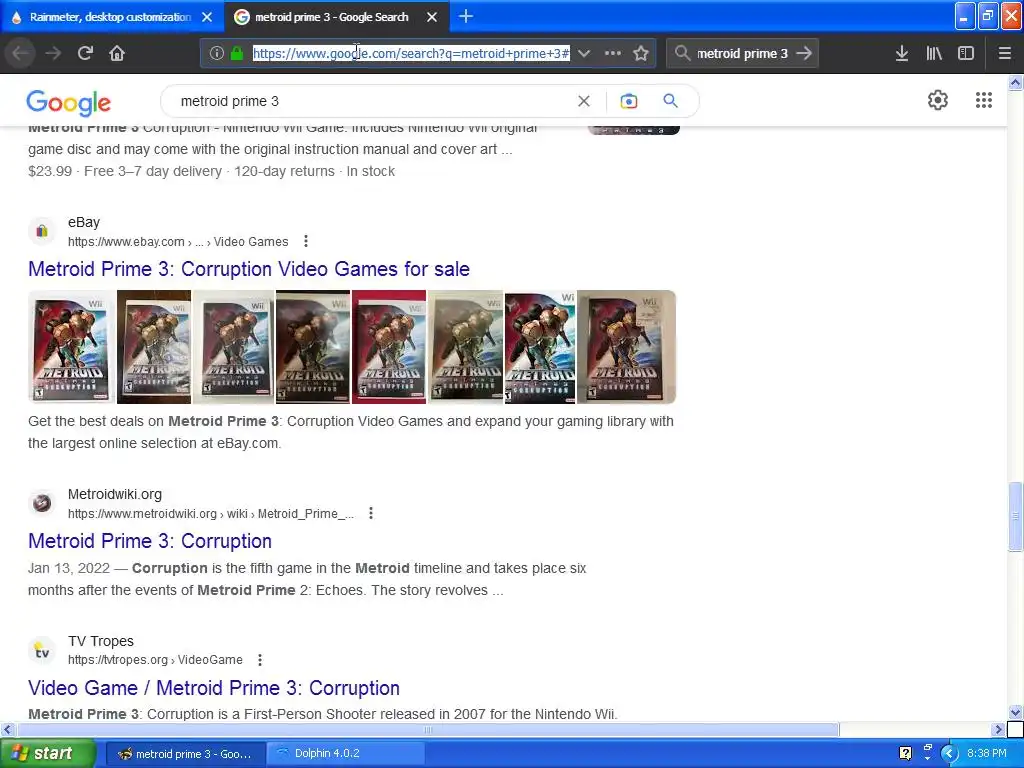Submit search bar query with arrow button
Viewport: 1024px width, 768px height.
pos(805,54)
